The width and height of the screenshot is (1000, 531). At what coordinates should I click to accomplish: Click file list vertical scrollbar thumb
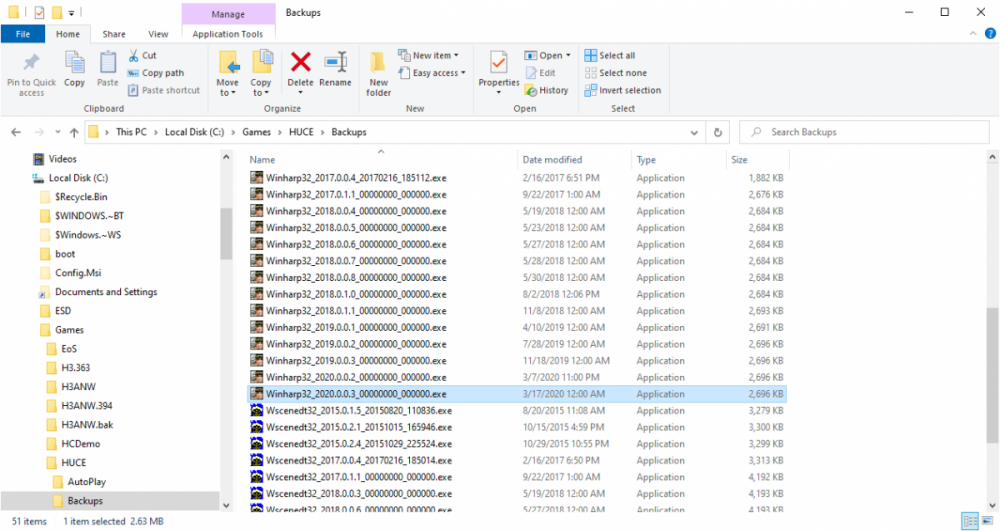pos(992,376)
